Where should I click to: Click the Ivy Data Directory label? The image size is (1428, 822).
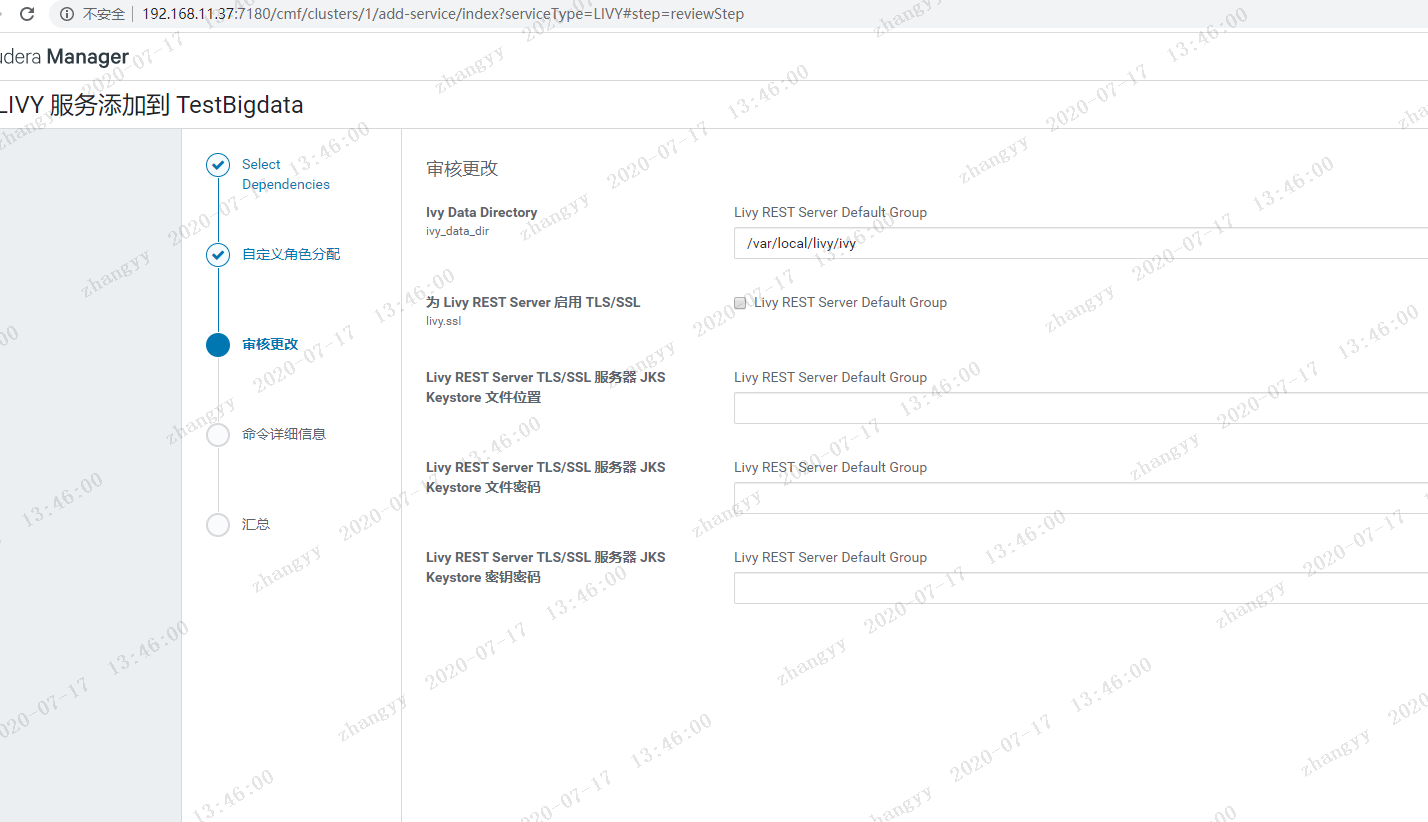point(482,212)
